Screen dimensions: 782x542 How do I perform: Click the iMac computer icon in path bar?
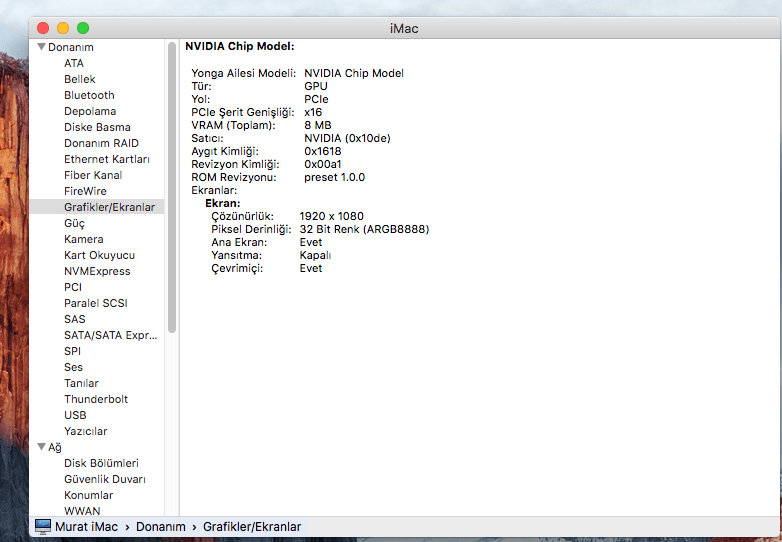point(43,527)
